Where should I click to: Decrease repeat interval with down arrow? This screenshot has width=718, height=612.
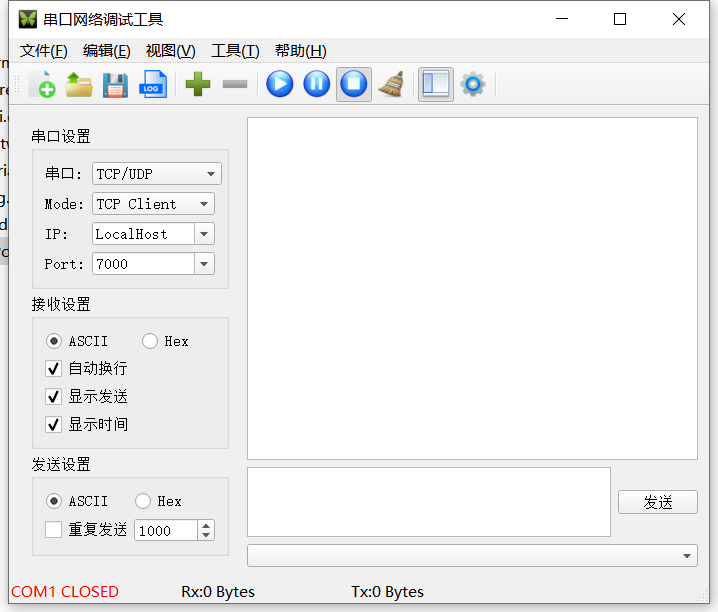pos(206,535)
